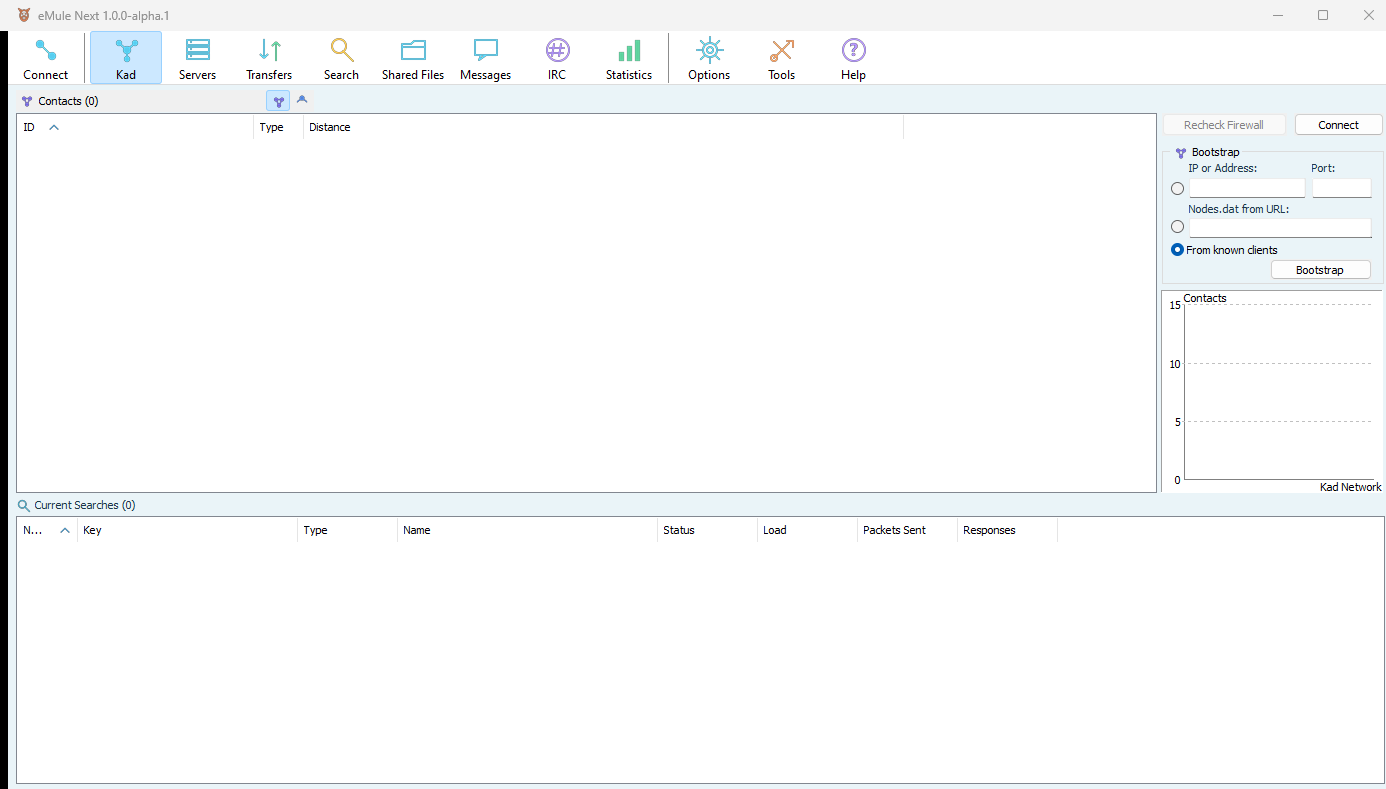Open the Search window
The width and height of the screenshot is (1386, 789).
click(342, 58)
